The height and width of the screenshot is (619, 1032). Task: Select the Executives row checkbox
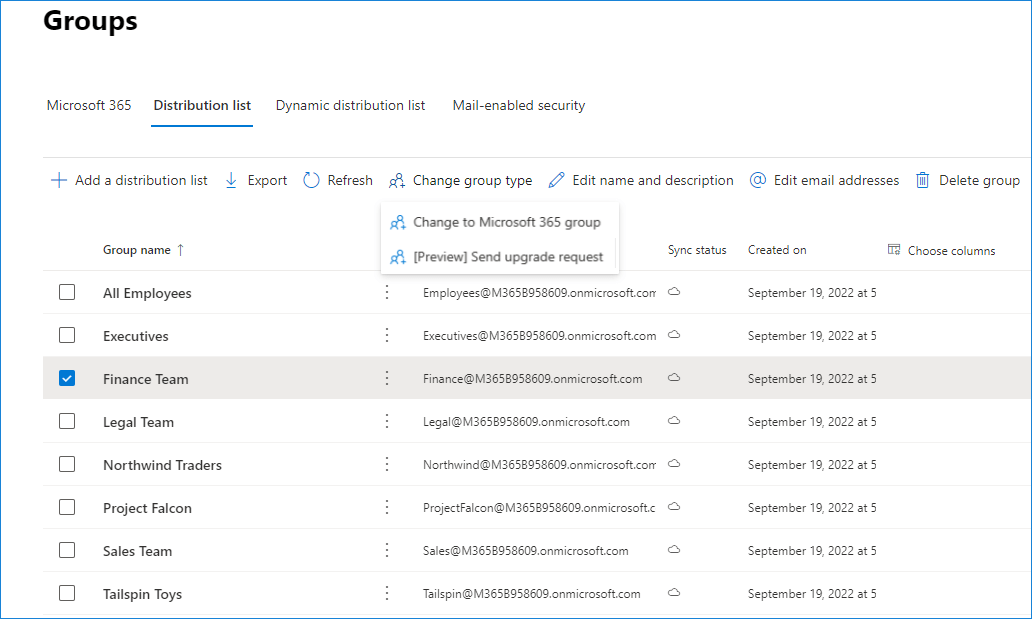[67, 335]
